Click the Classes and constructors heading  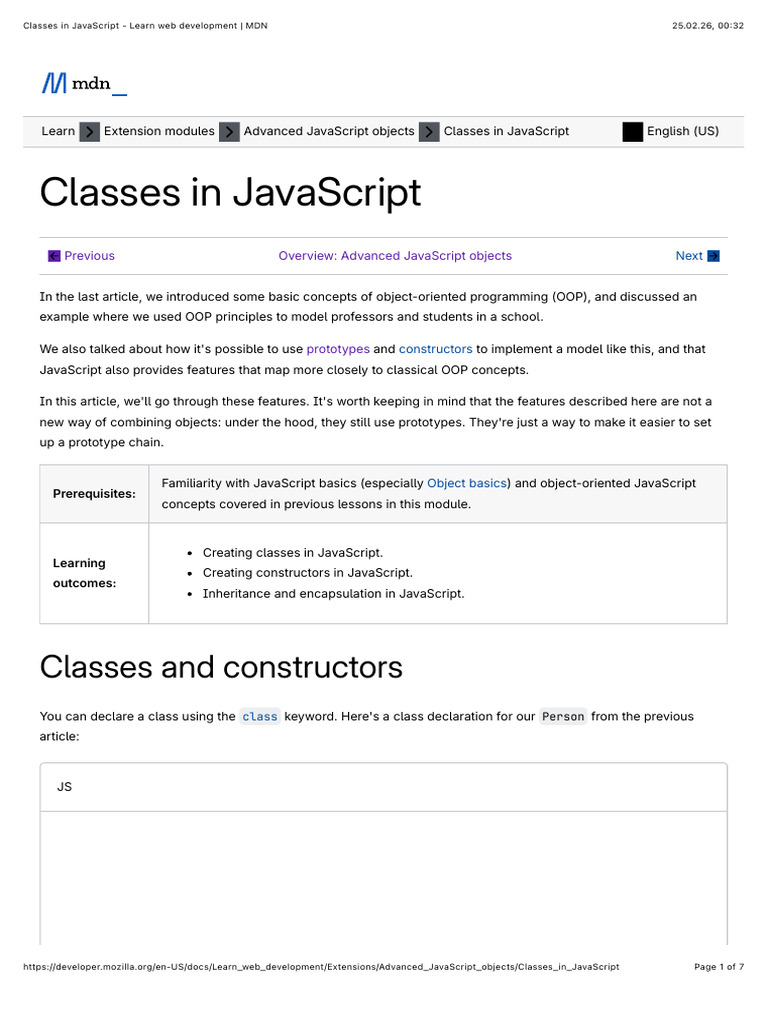221,667
